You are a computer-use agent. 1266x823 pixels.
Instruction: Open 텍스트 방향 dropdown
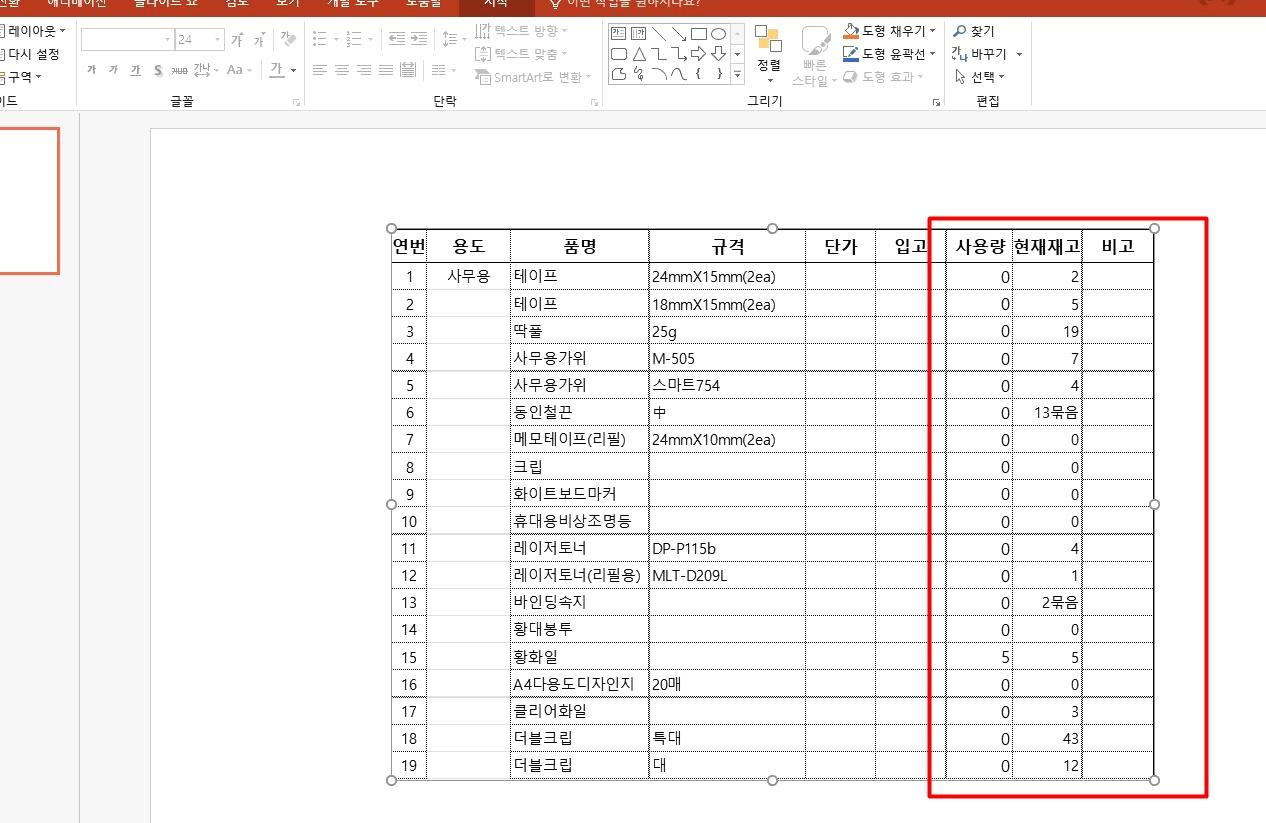[520, 31]
